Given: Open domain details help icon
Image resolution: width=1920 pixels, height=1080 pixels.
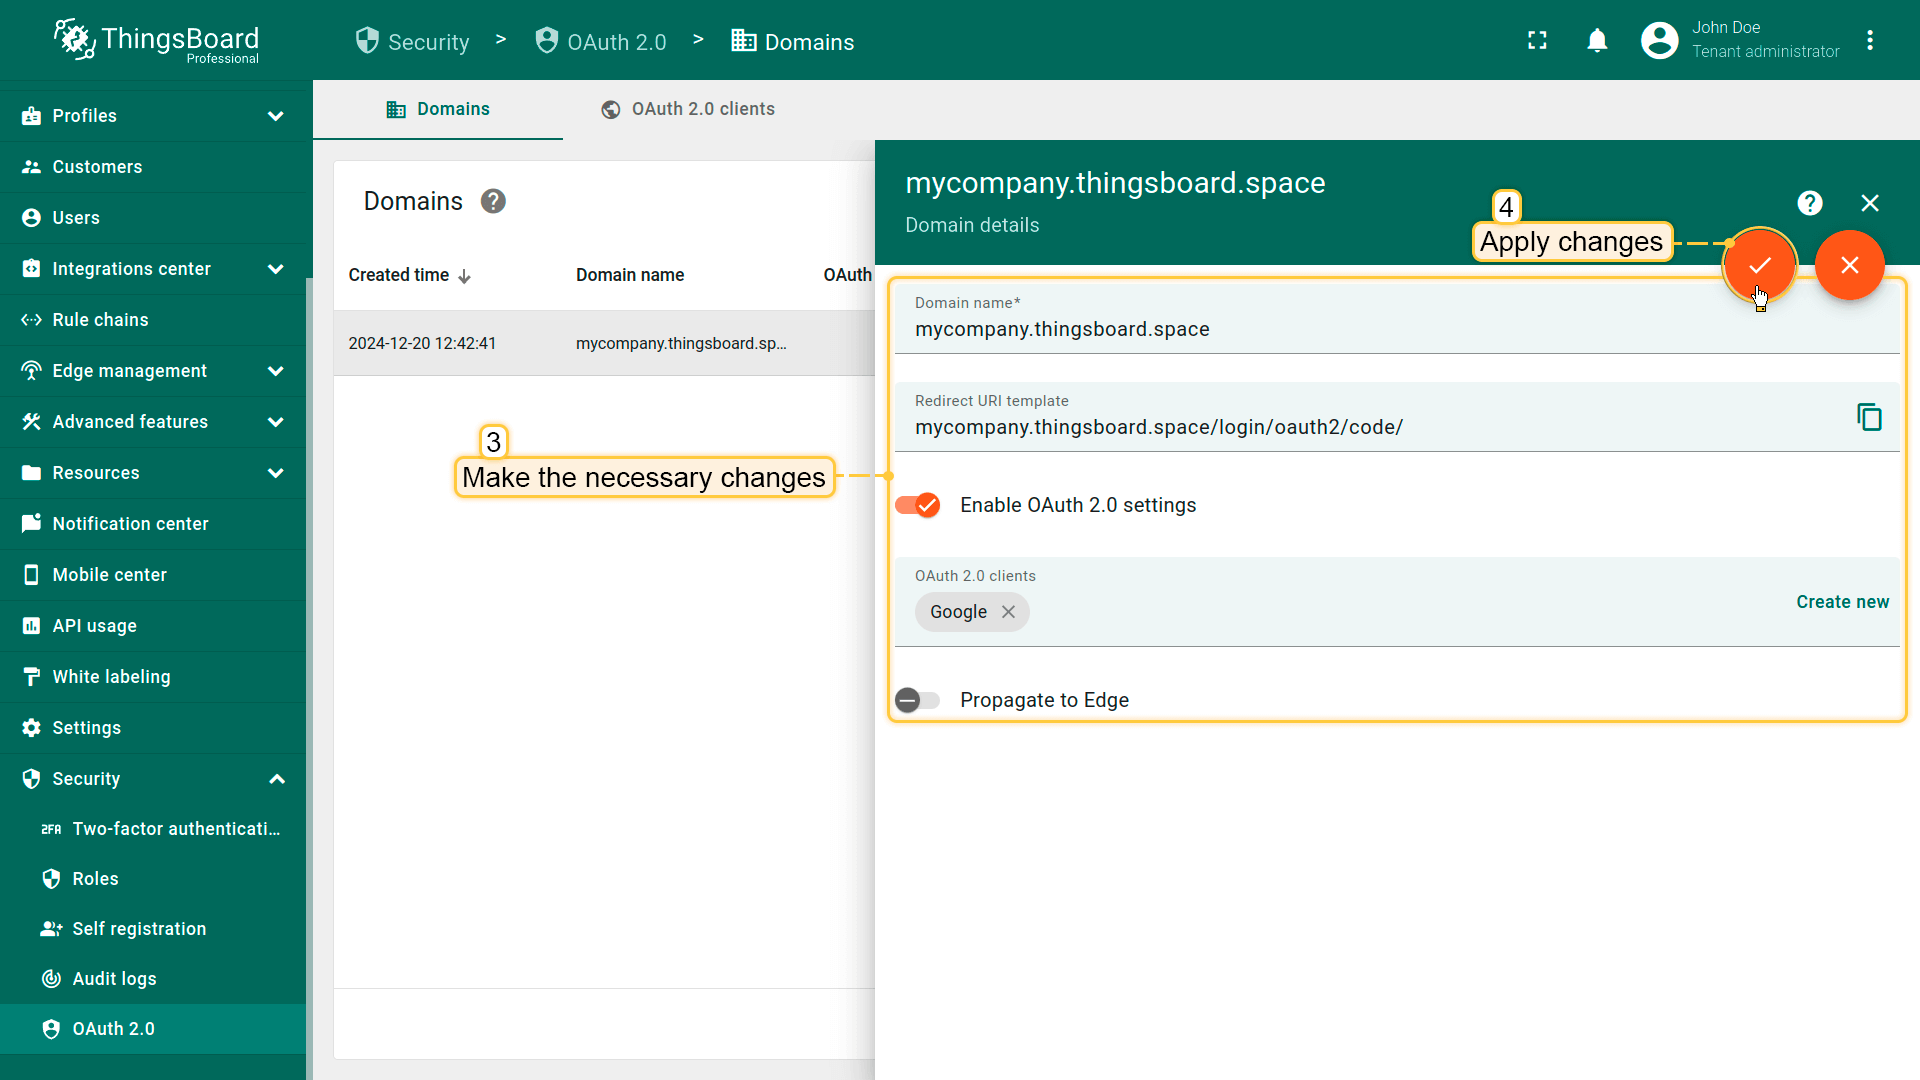Looking at the screenshot, I should click(x=1809, y=203).
